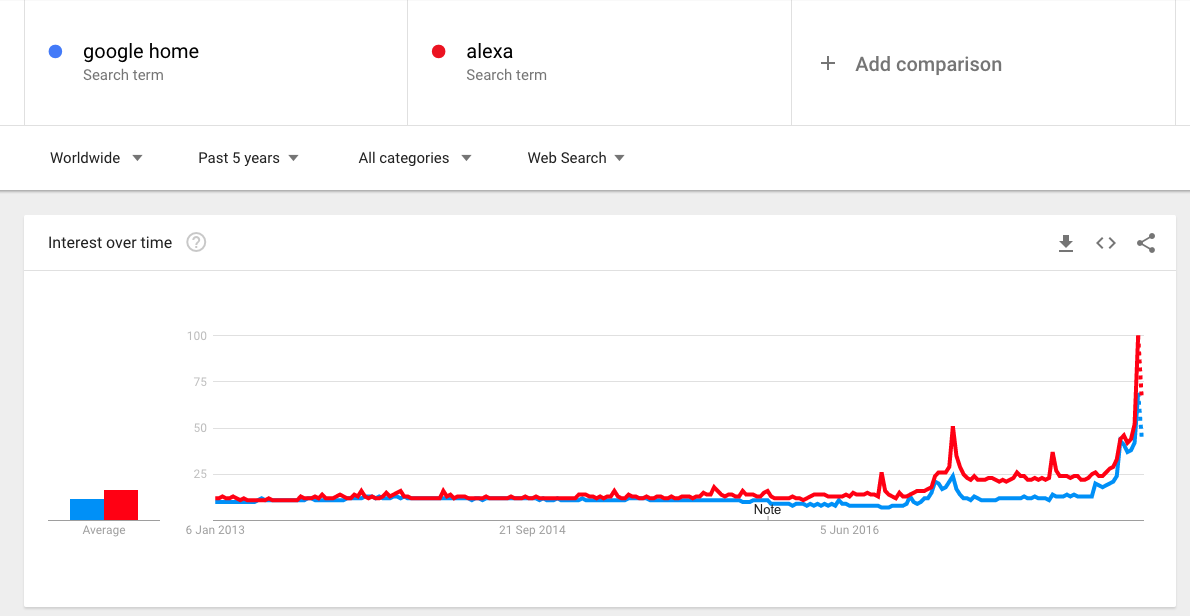The image size is (1190, 616).
Task: Open the All categories dropdown
Action: [x=405, y=157]
